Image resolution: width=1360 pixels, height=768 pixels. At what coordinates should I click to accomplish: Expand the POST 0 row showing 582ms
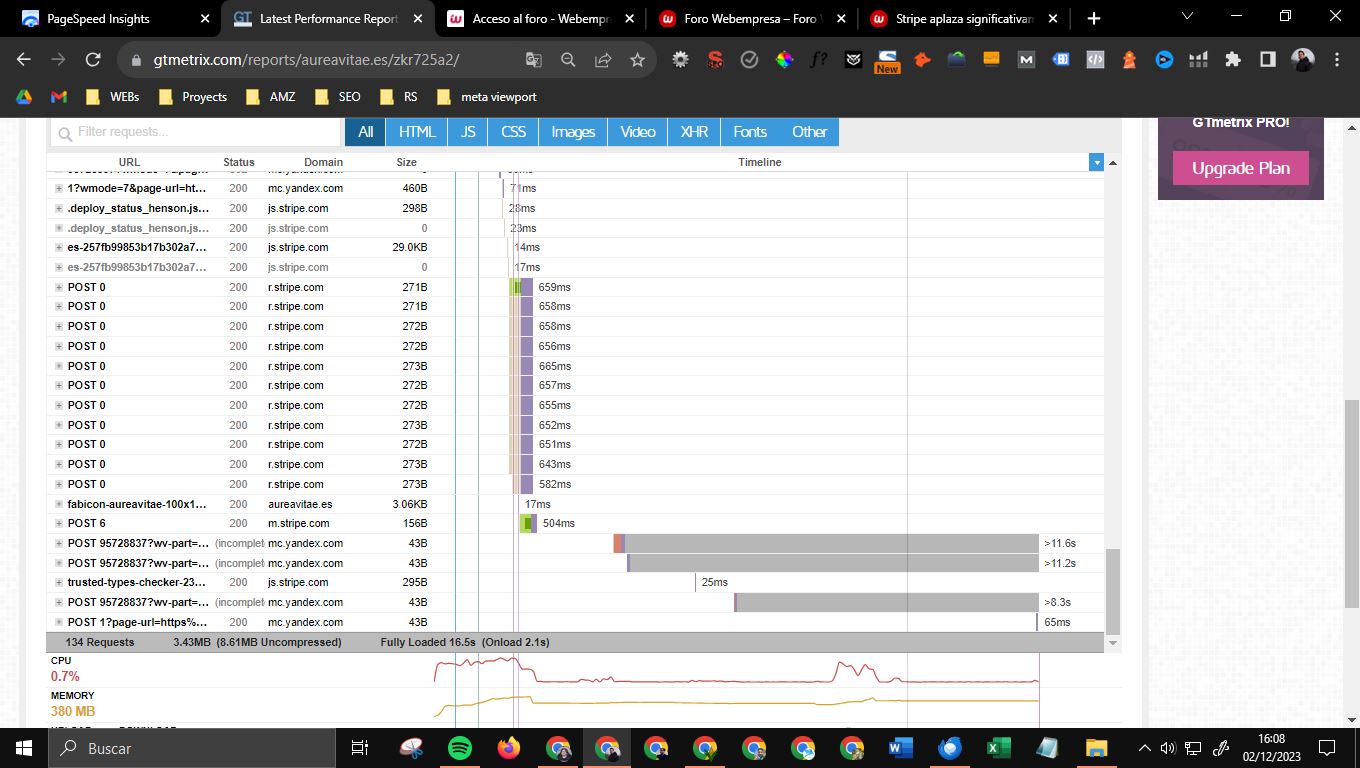coord(59,484)
